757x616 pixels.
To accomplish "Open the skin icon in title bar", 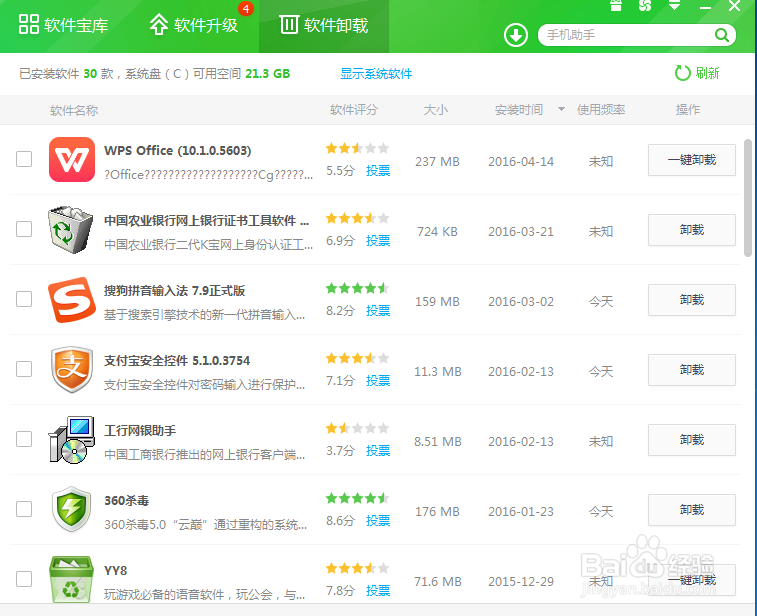I will pos(616,5).
